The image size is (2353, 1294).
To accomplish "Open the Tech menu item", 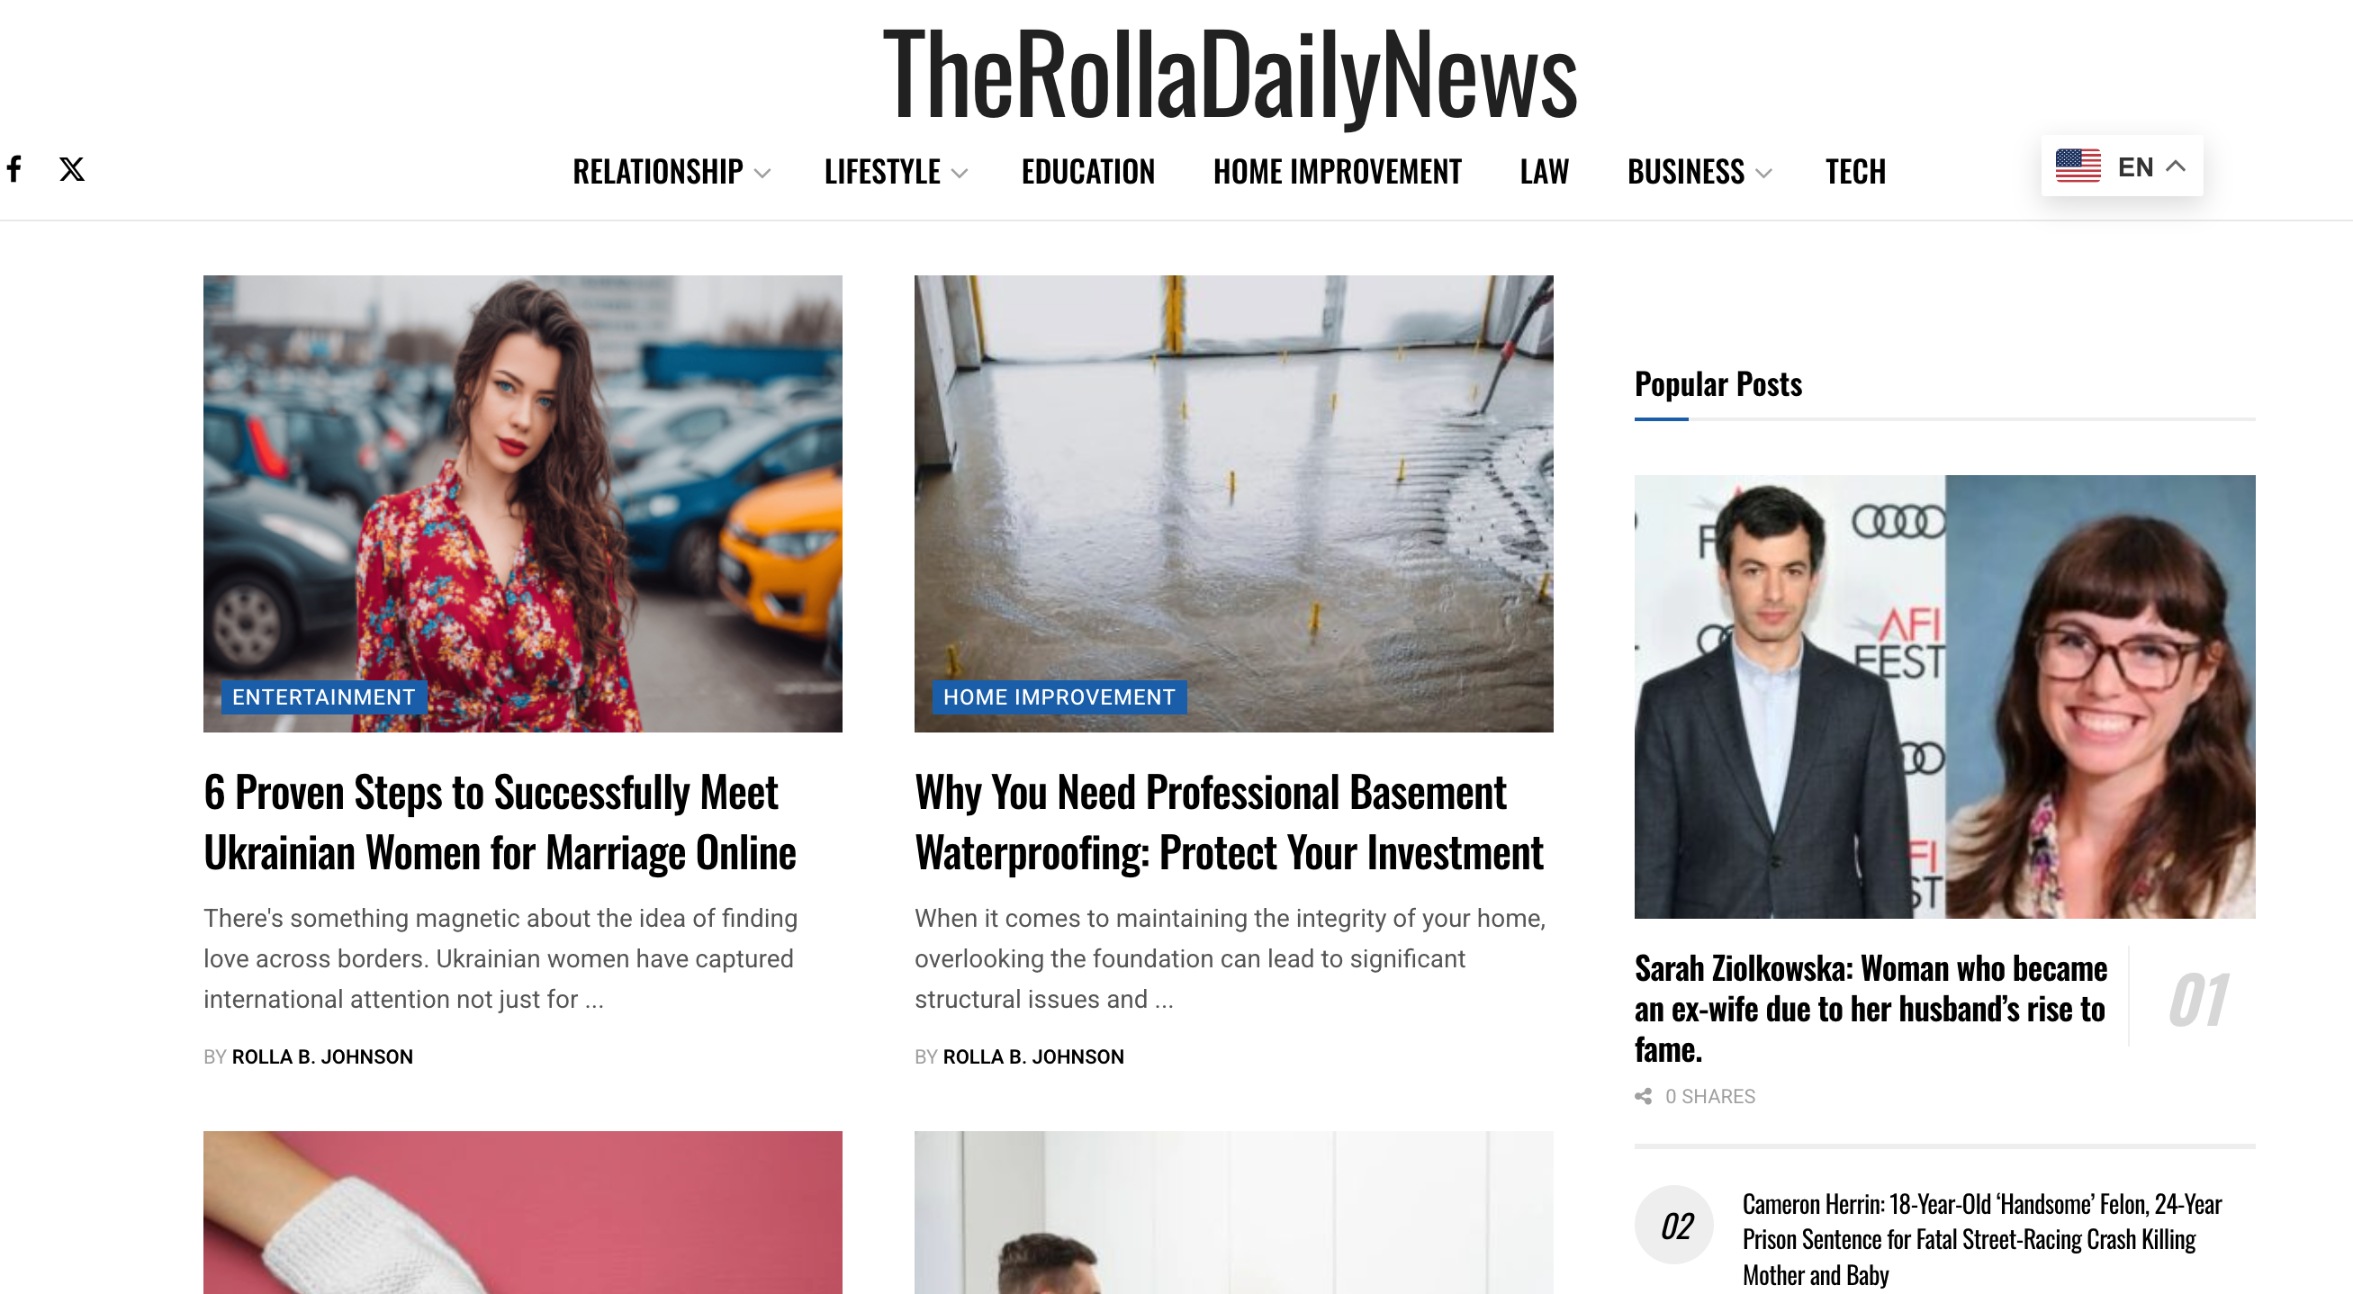I will tap(1855, 172).
